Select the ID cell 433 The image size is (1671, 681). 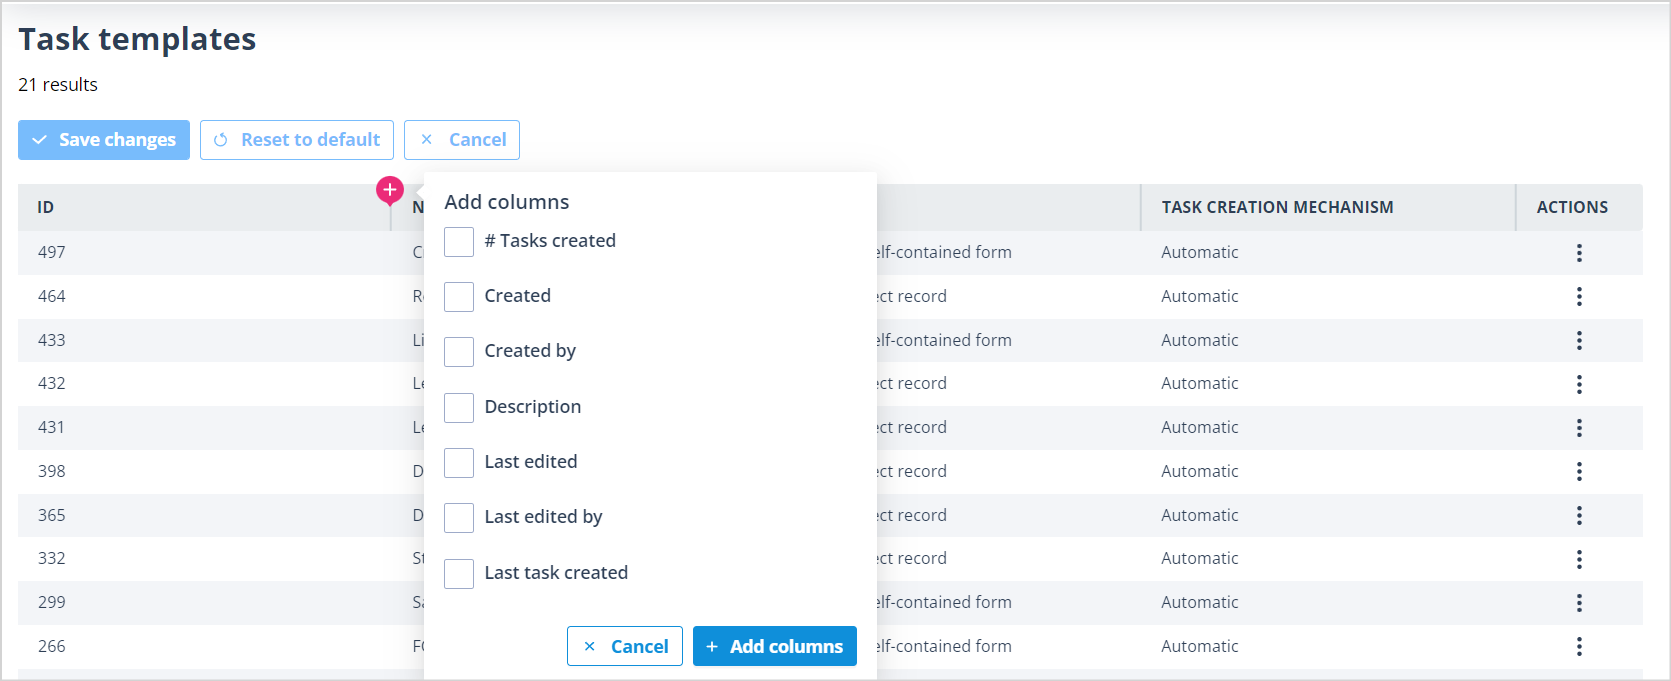point(52,340)
